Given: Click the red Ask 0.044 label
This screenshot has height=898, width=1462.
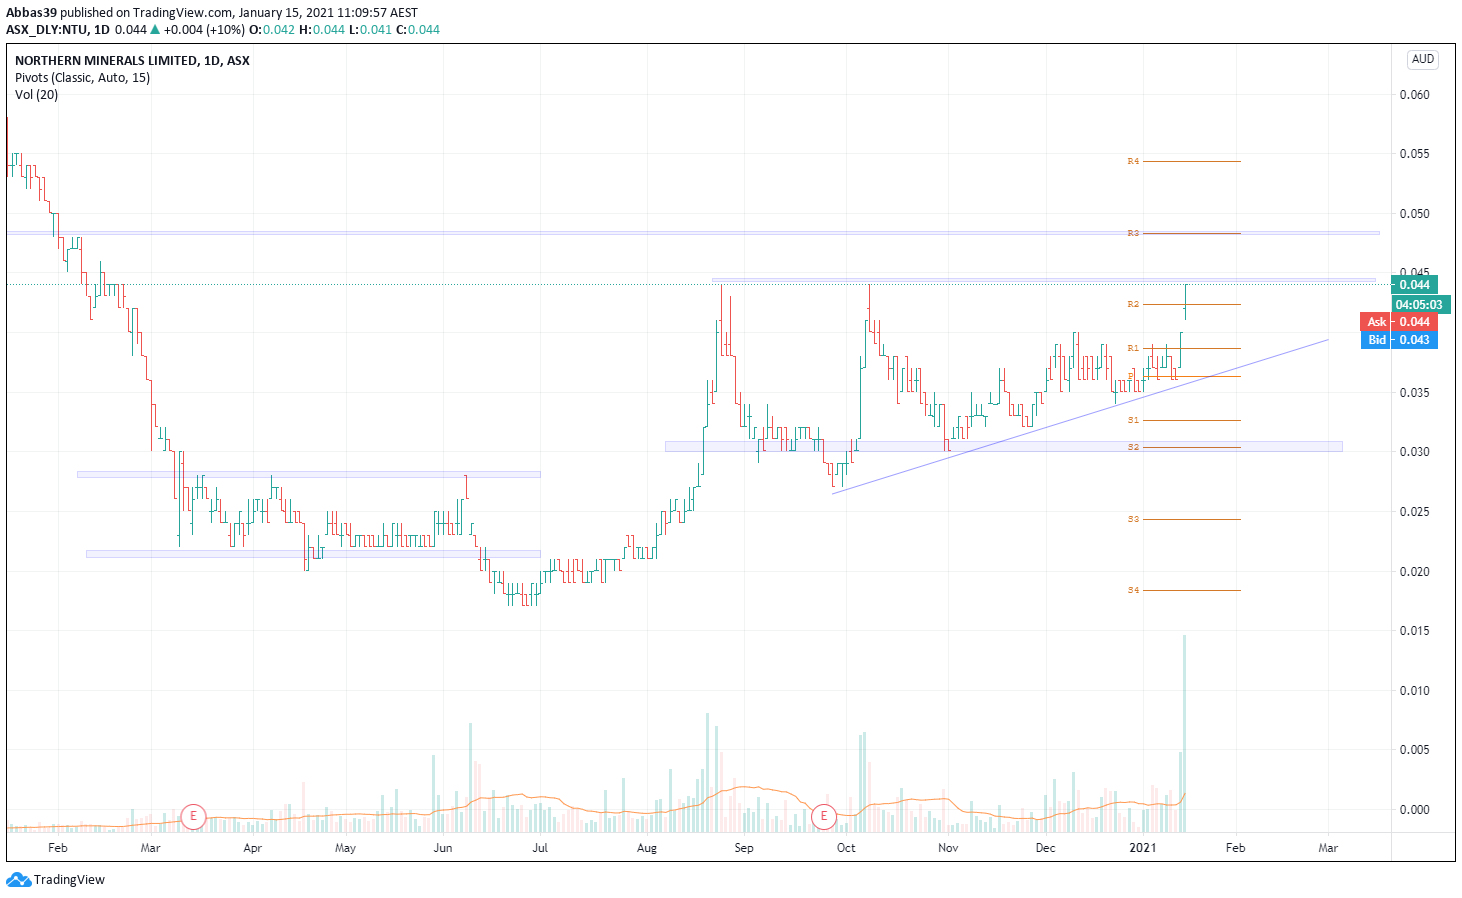Looking at the screenshot, I should (x=1398, y=322).
